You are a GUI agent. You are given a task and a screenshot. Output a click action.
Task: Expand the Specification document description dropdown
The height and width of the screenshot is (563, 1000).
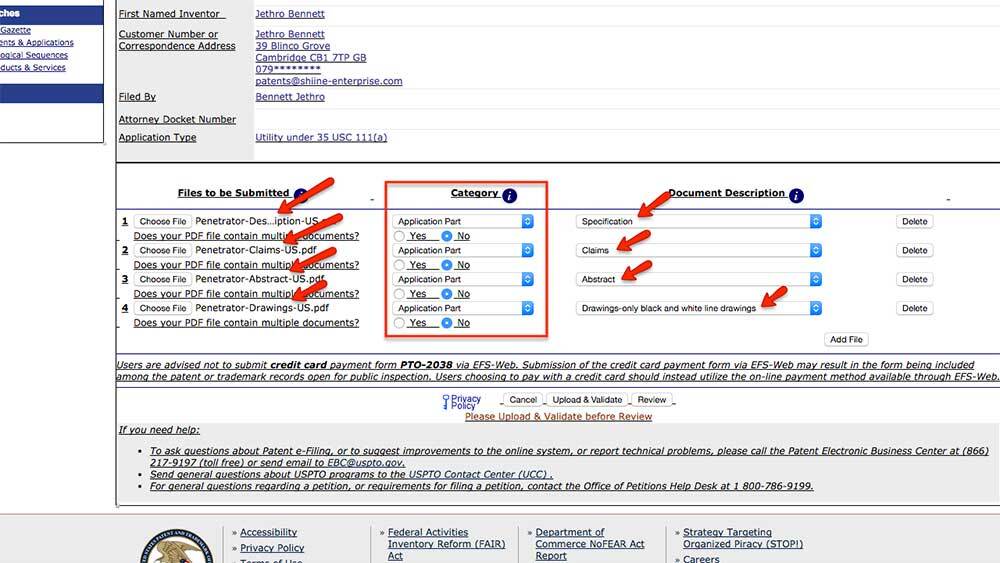pos(698,222)
